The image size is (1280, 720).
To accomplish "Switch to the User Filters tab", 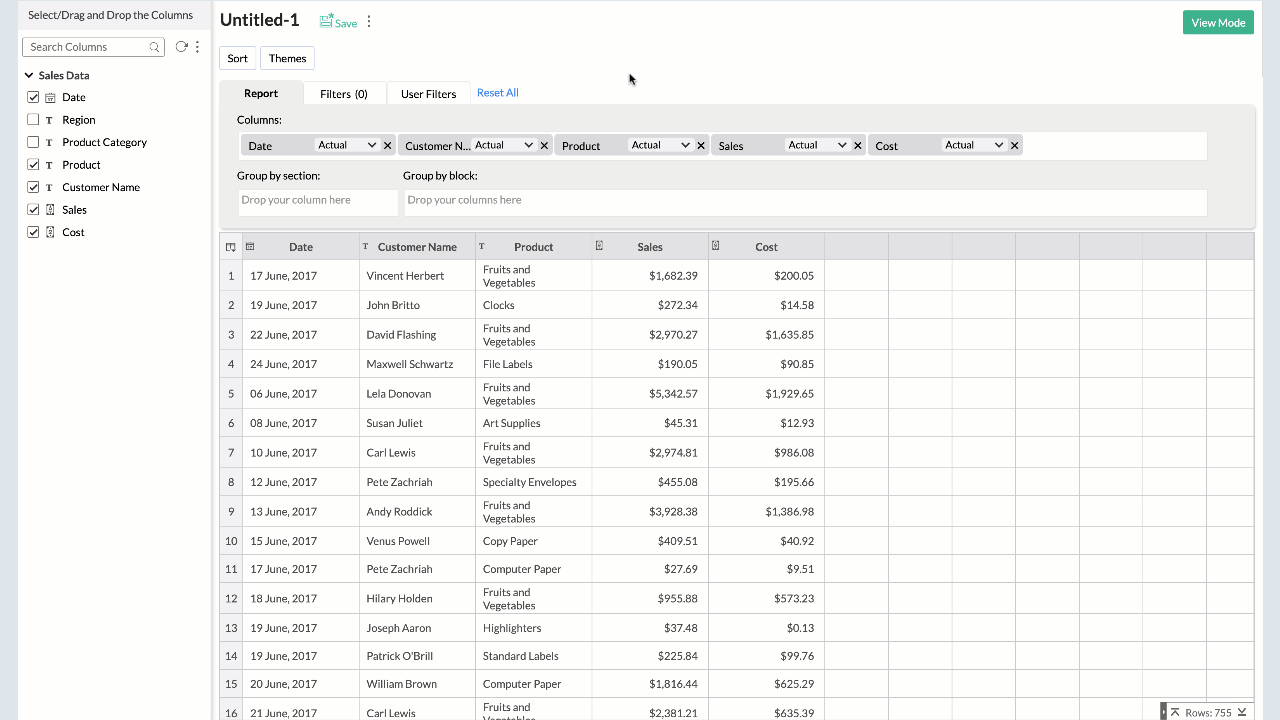I will tap(427, 92).
